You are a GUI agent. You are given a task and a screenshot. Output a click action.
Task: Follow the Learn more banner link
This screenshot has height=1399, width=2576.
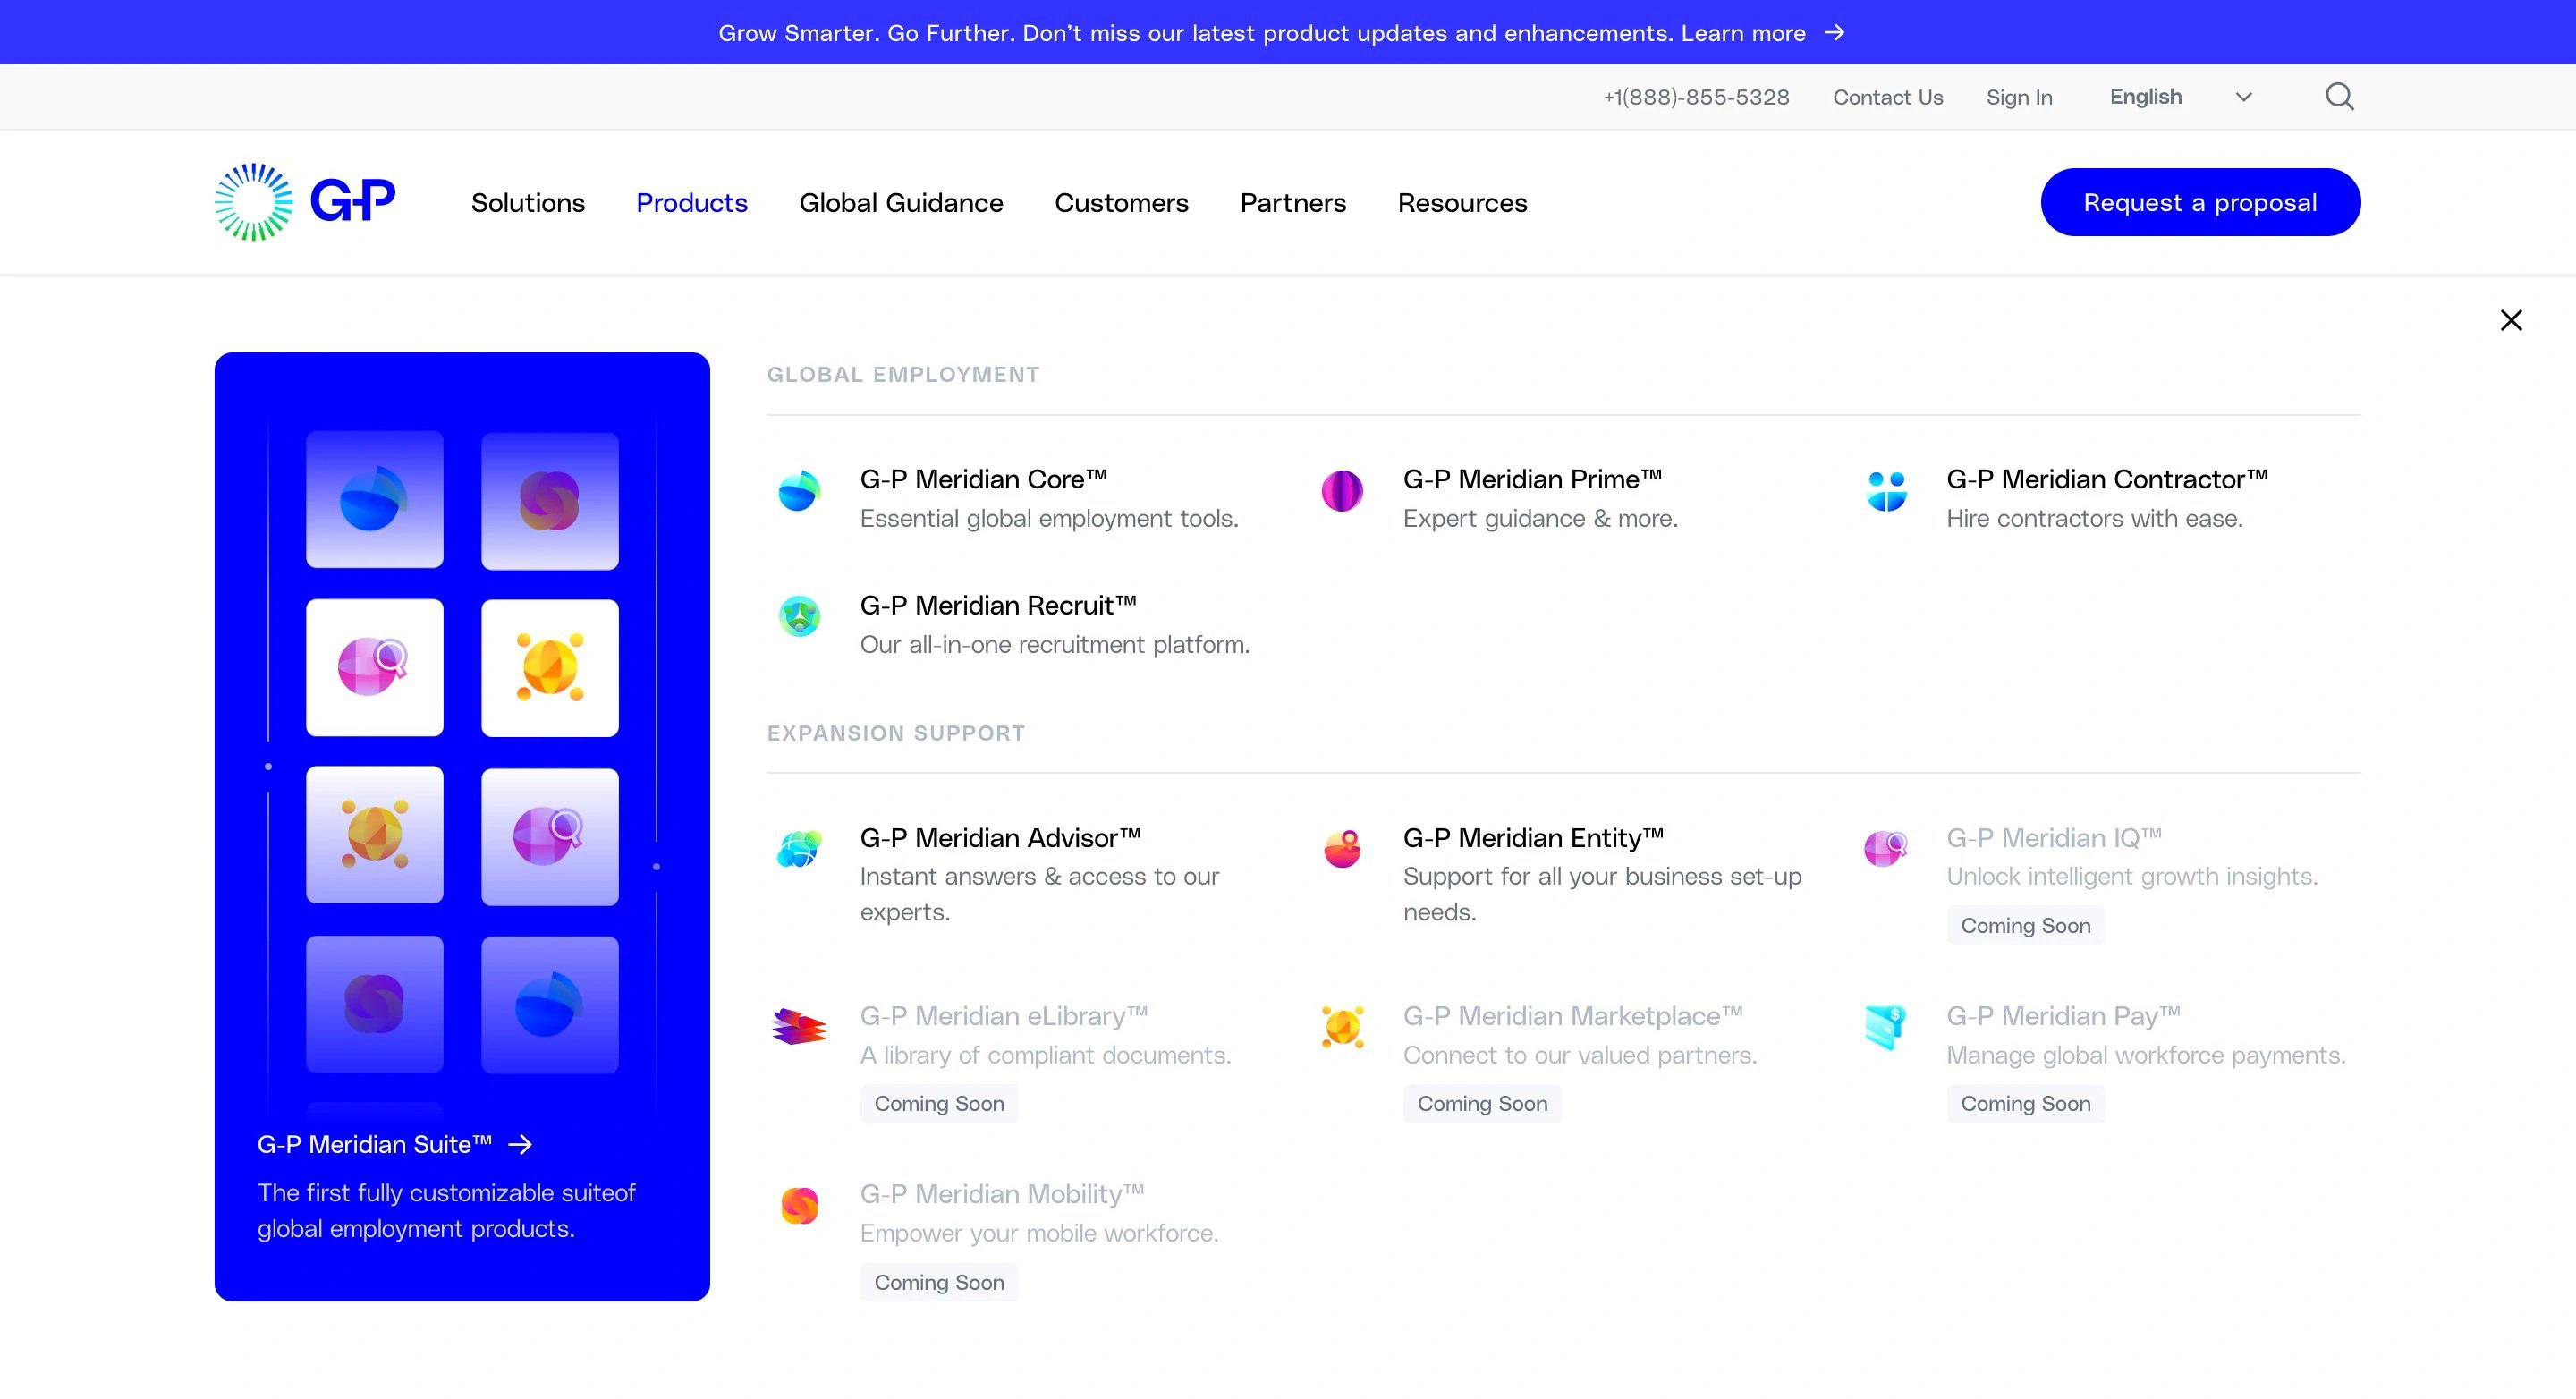point(1762,33)
